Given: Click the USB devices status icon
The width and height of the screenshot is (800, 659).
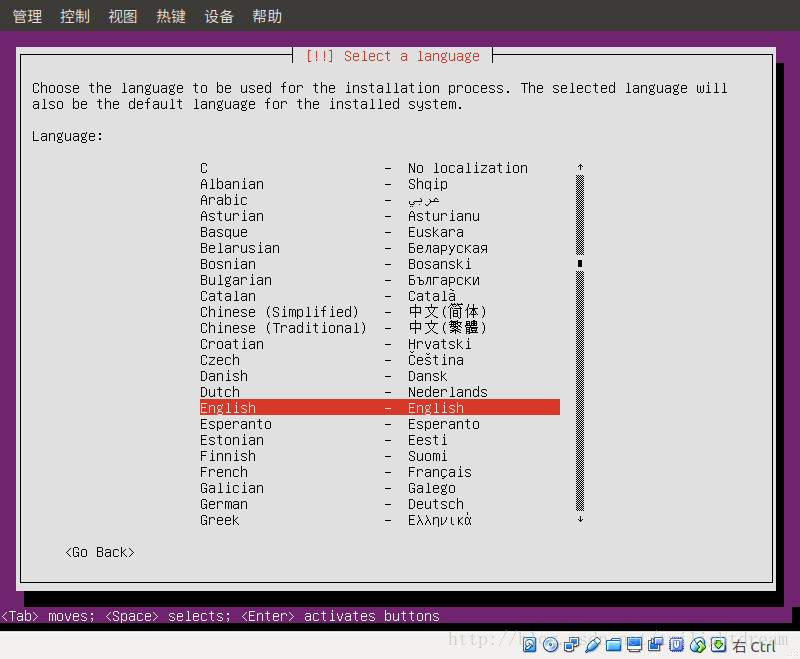Looking at the screenshot, I should click(677, 645).
